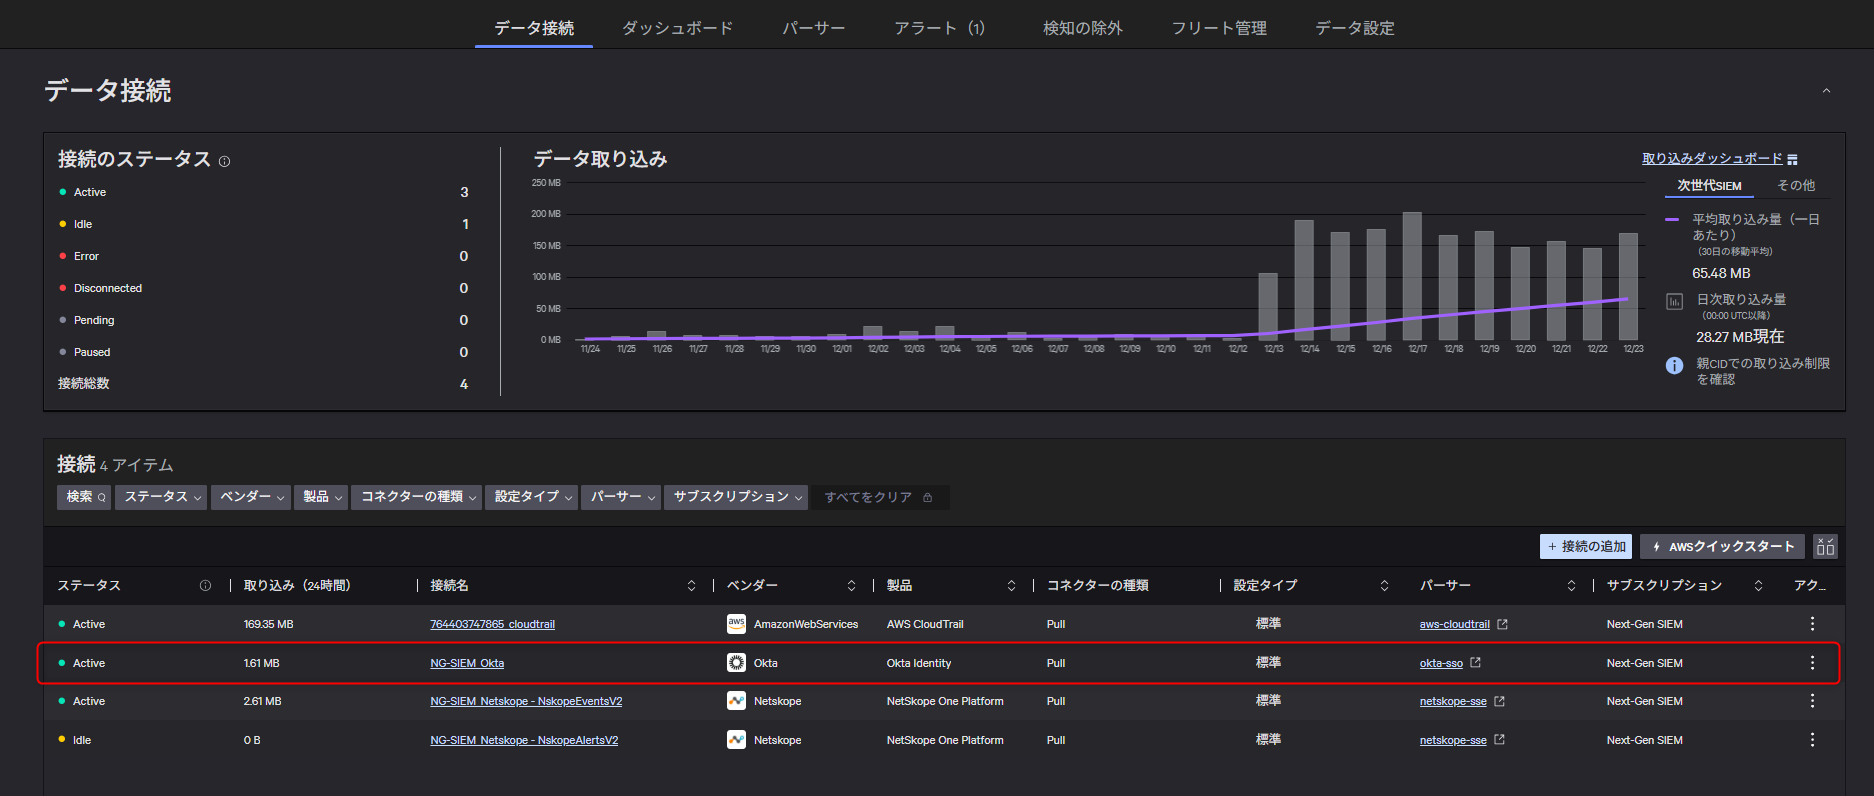Open the データ設定 tab
Viewport: 1874px width, 796px height.
pos(1354,28)
